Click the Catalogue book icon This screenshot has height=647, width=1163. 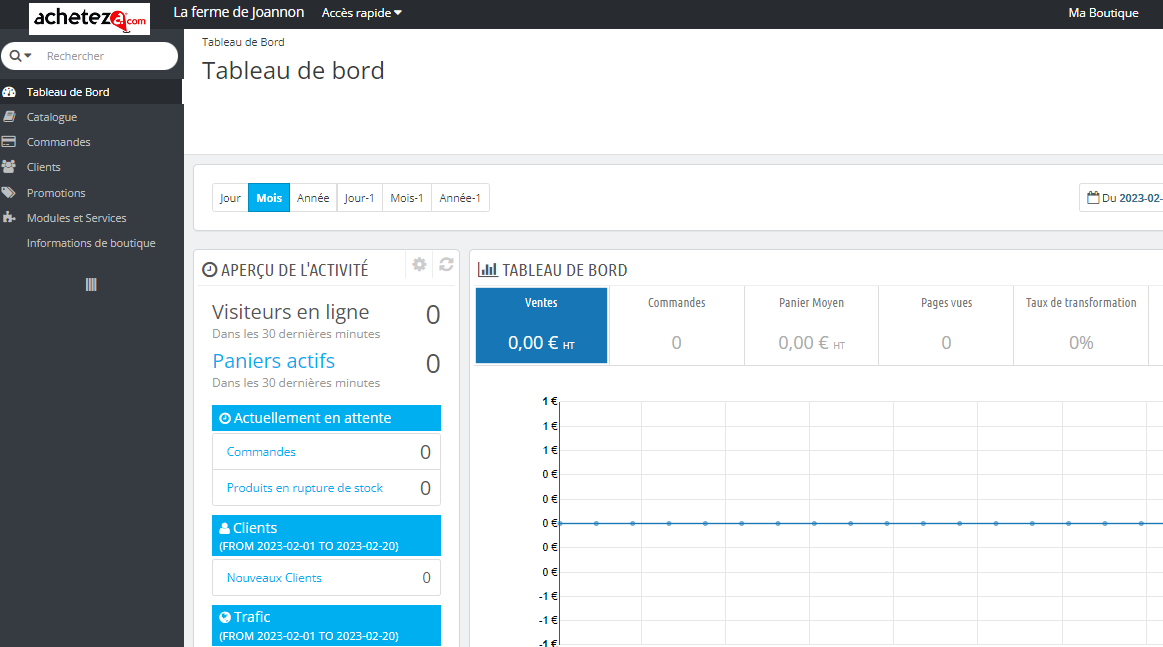coord(9,117)
